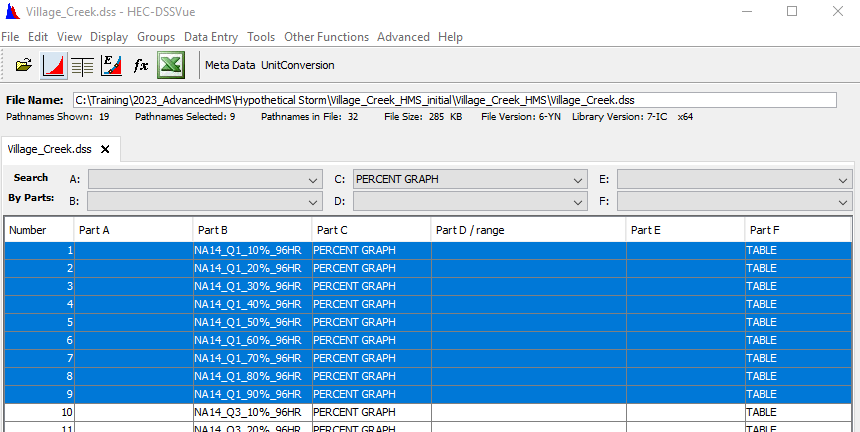The width and height of the screenshot is (860, 432).
Task: Sort by the Number column header
Action: click(x=39, y=230)
